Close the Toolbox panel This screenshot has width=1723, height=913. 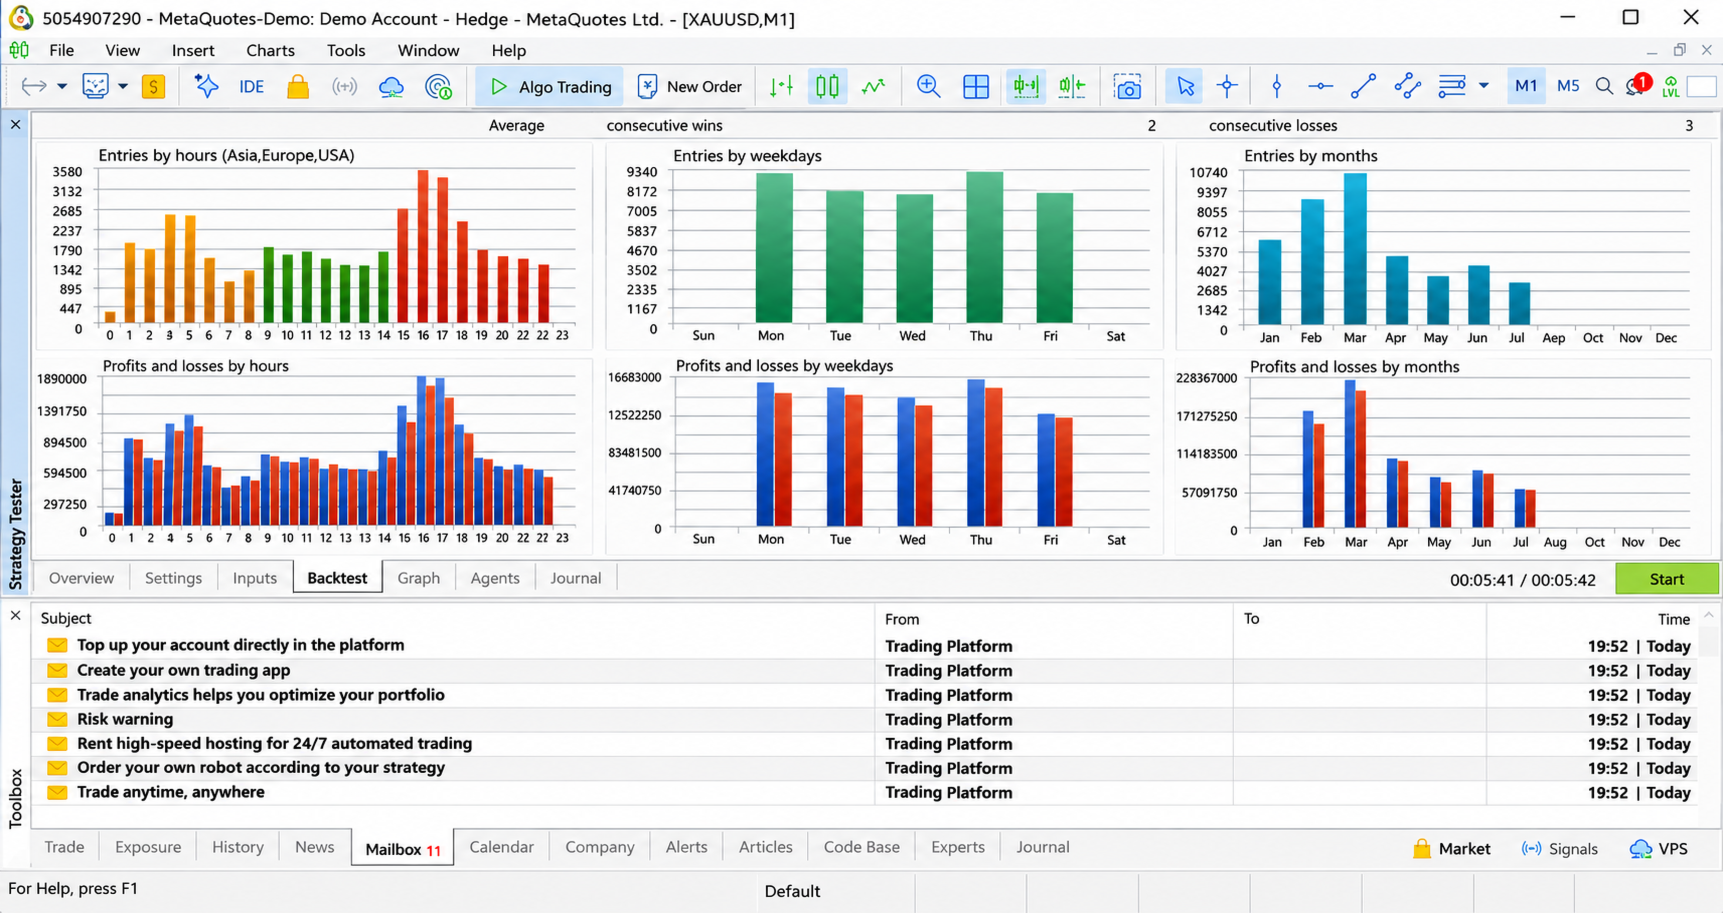pos(15,616)
